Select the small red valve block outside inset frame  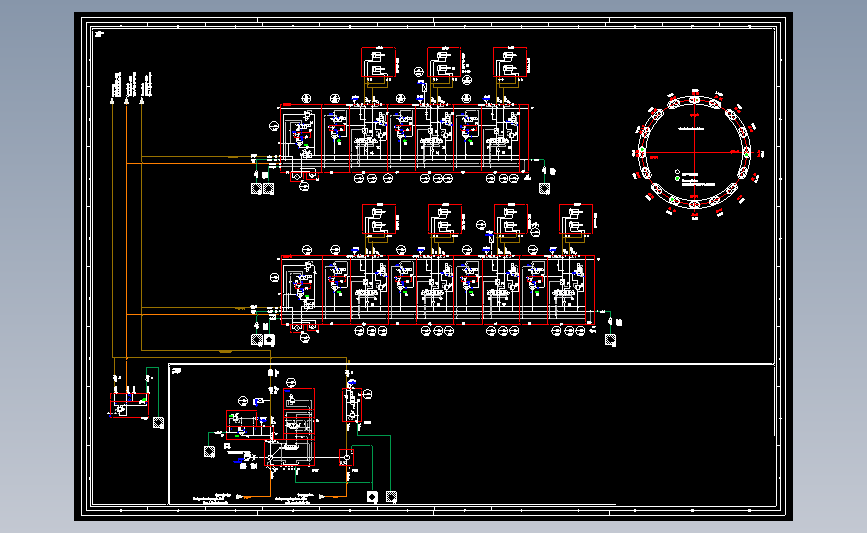[x=129, y=405]
